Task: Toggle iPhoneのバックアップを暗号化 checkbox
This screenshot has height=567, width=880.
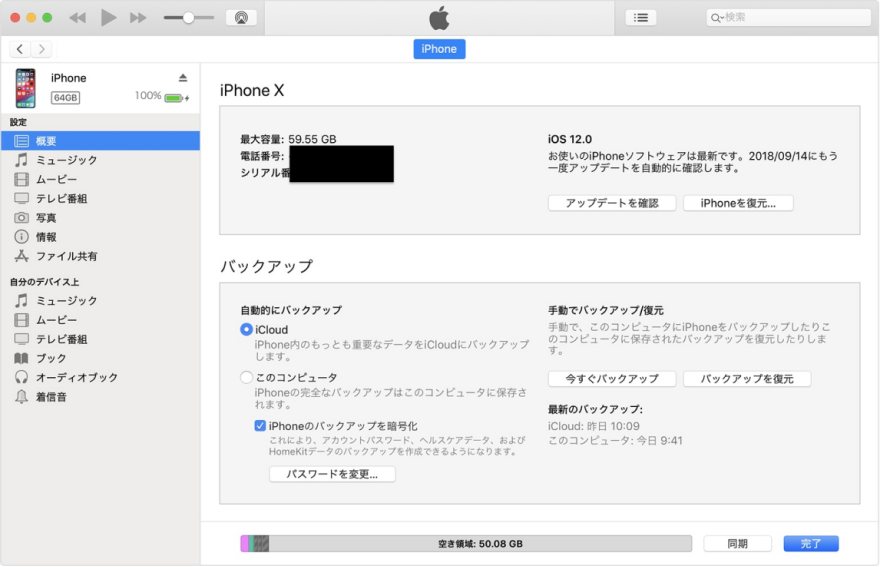Action: pos(260,426)
